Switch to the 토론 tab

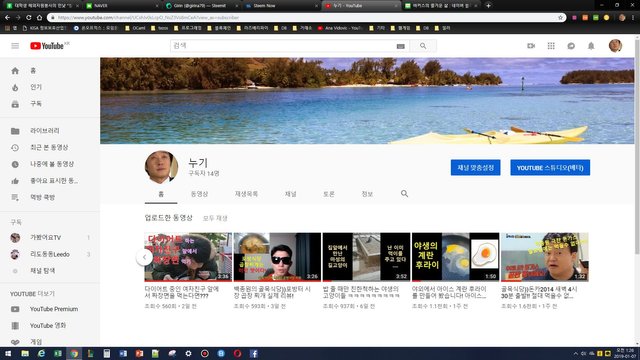tap(329, 194)
